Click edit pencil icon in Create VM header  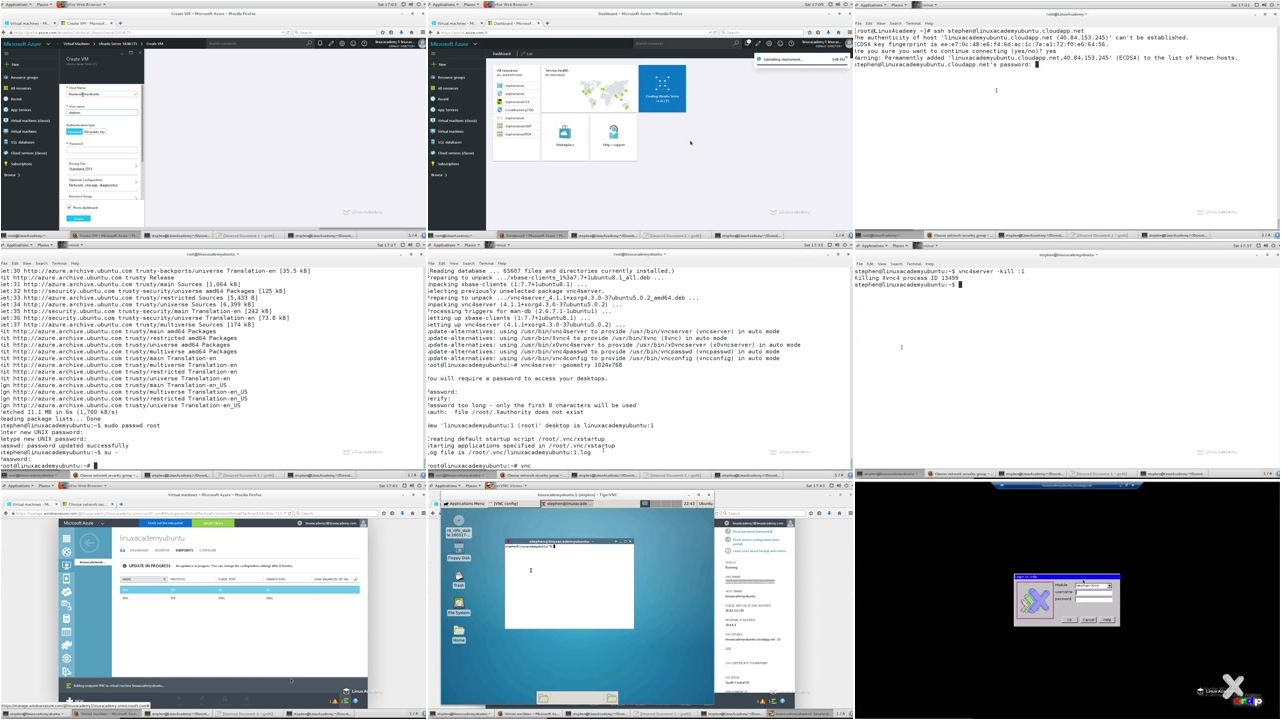pos(331,43)
